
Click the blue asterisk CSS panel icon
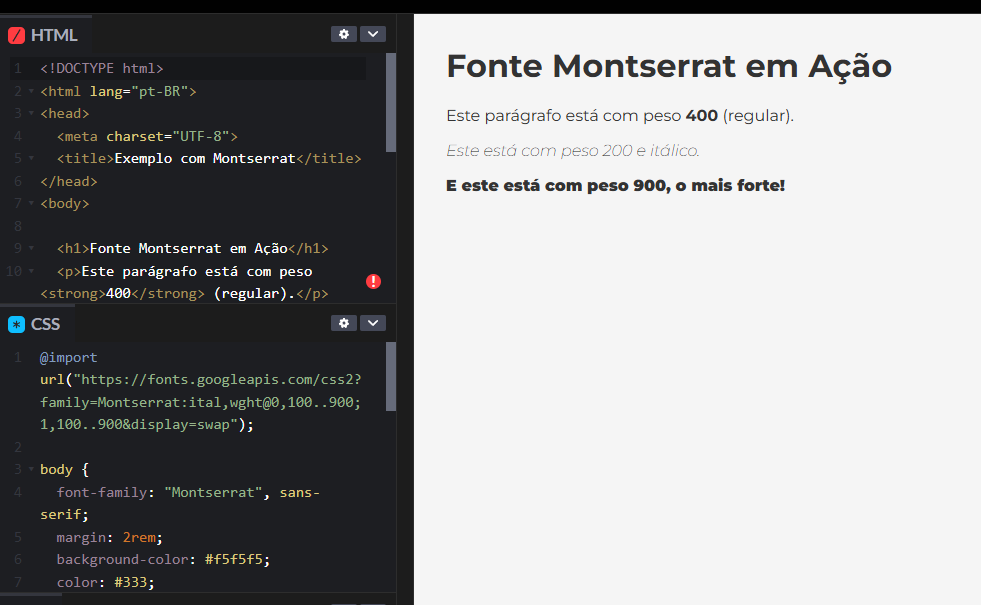pyautogui.click(x=16, y=324)
